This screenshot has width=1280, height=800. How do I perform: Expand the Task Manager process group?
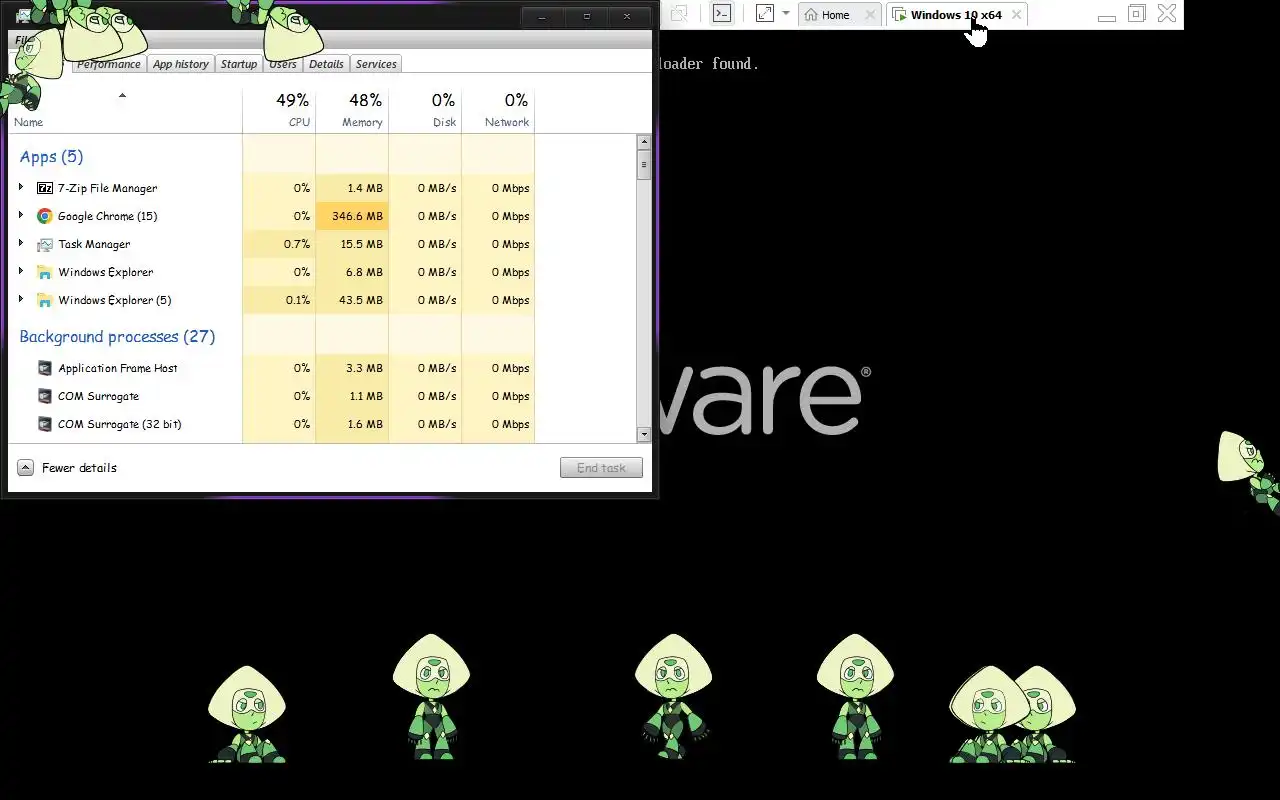tap(21, 243)
